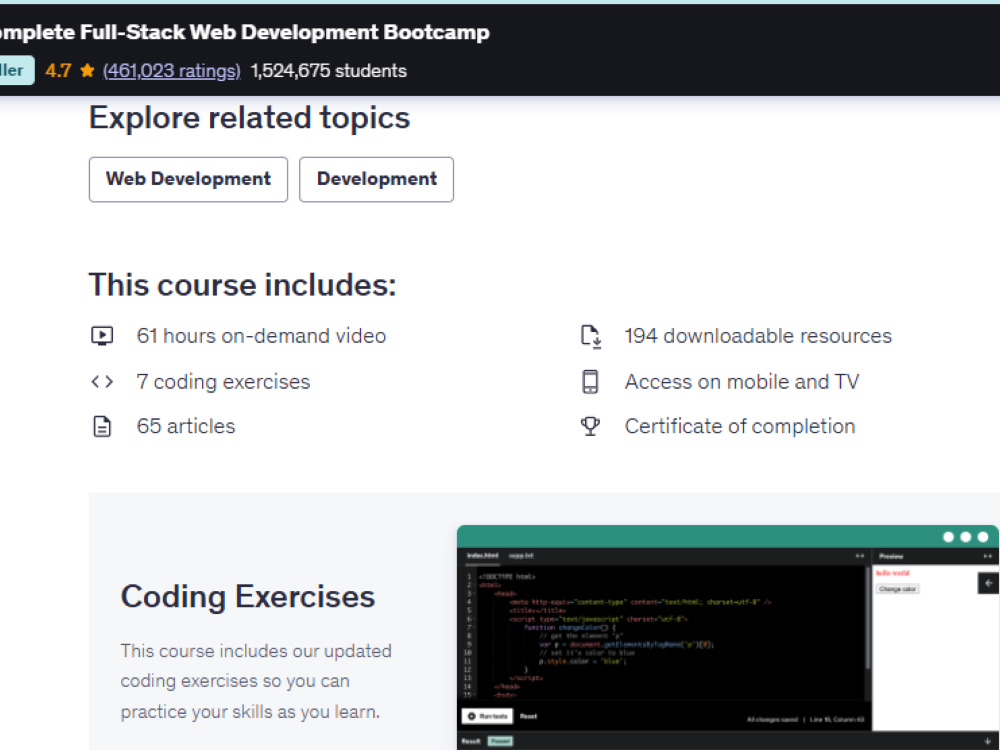This screenshot has width=1000, height=750.
Task: Click the back arrow icon in the preview pane
Action: [988, 583]
